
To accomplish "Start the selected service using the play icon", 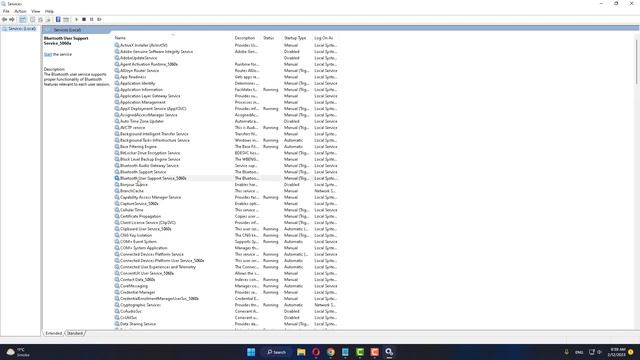I will pos(76,20).
